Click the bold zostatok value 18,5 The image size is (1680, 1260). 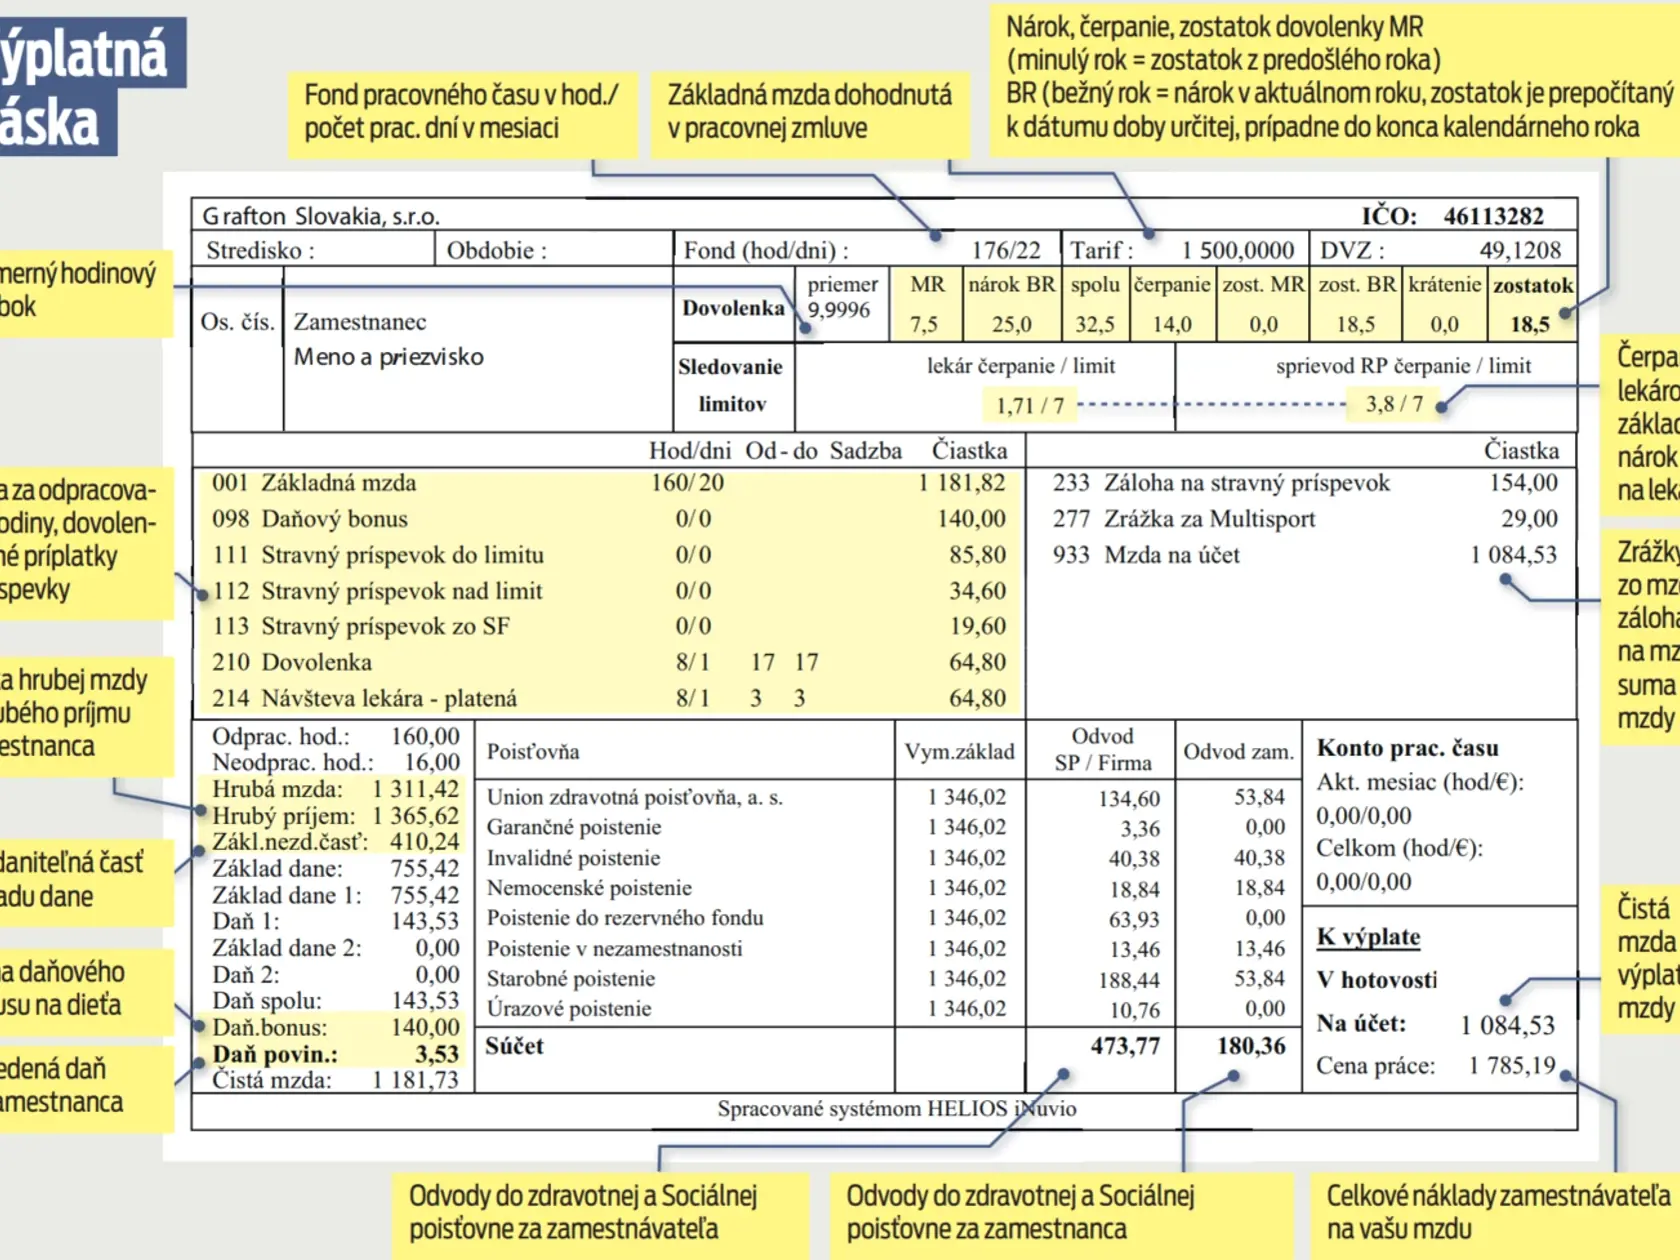(1530, 324)
